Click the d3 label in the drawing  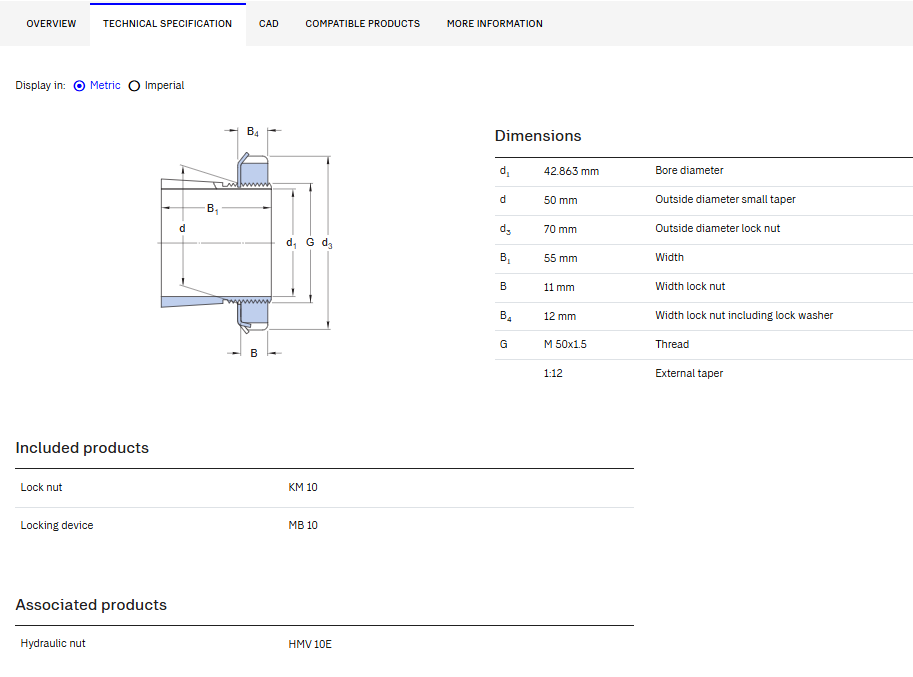[327, 243]
